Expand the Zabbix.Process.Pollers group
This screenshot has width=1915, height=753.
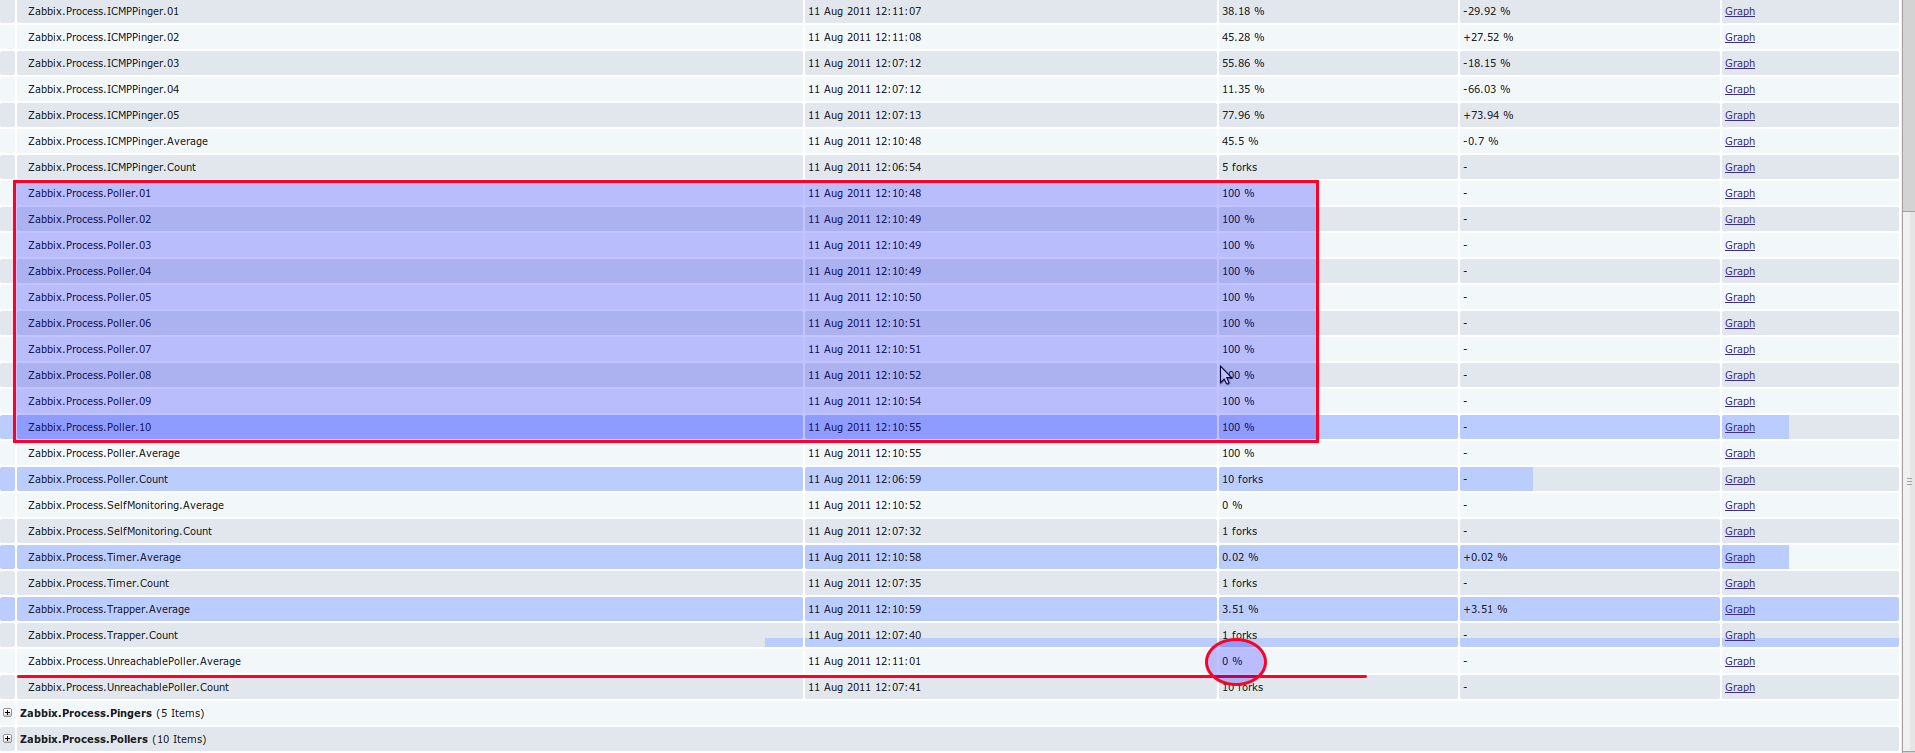[x=7, y=739]
